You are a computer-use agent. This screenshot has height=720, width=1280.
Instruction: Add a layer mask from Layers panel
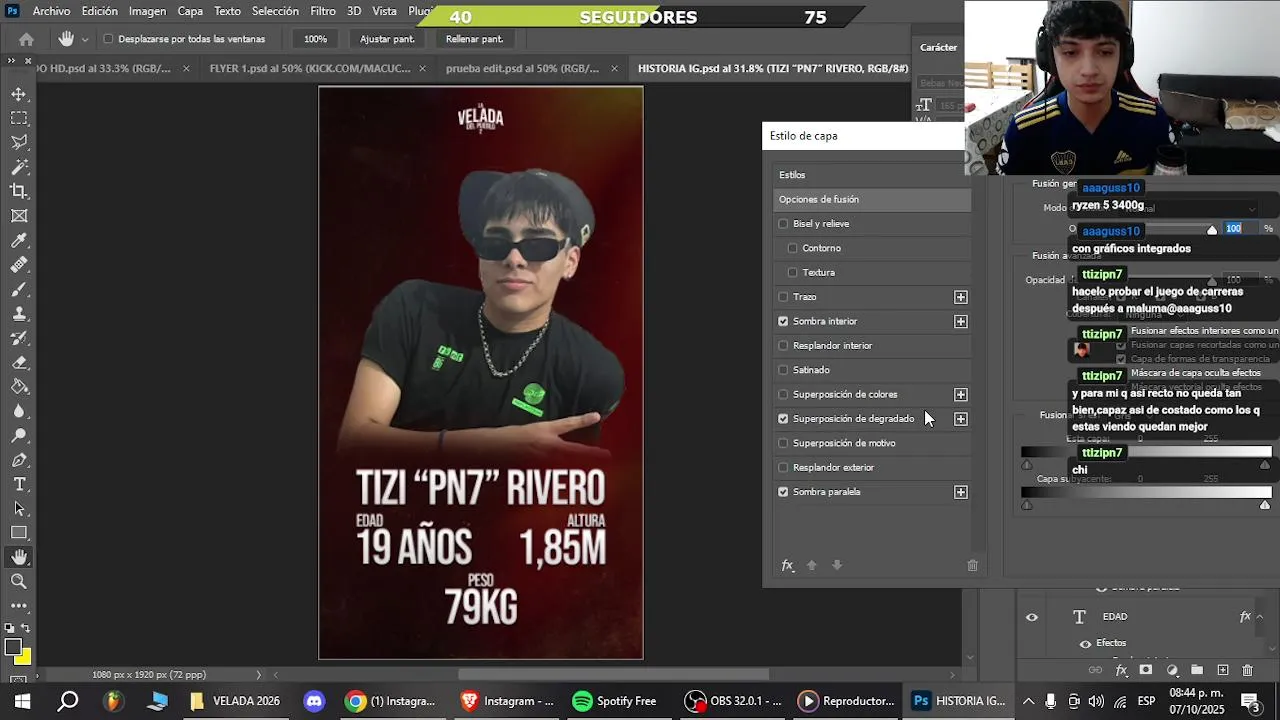(1146, 670)
